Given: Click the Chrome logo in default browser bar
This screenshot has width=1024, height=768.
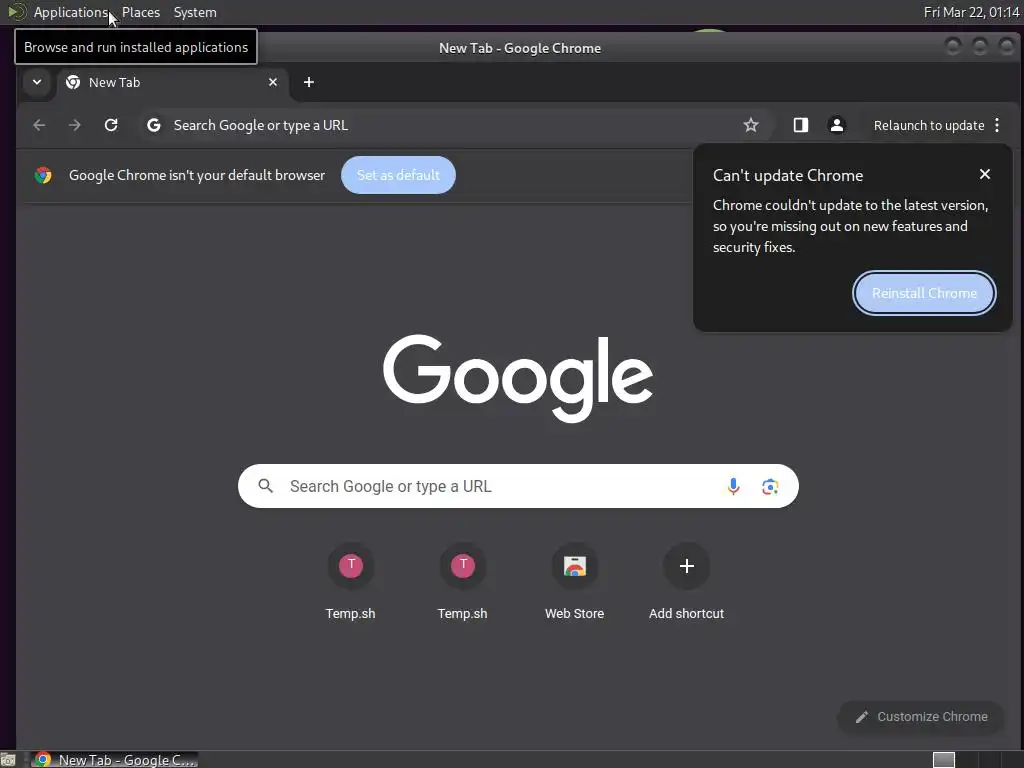Looking at the screenshot, I should click(x=43, y=175).
